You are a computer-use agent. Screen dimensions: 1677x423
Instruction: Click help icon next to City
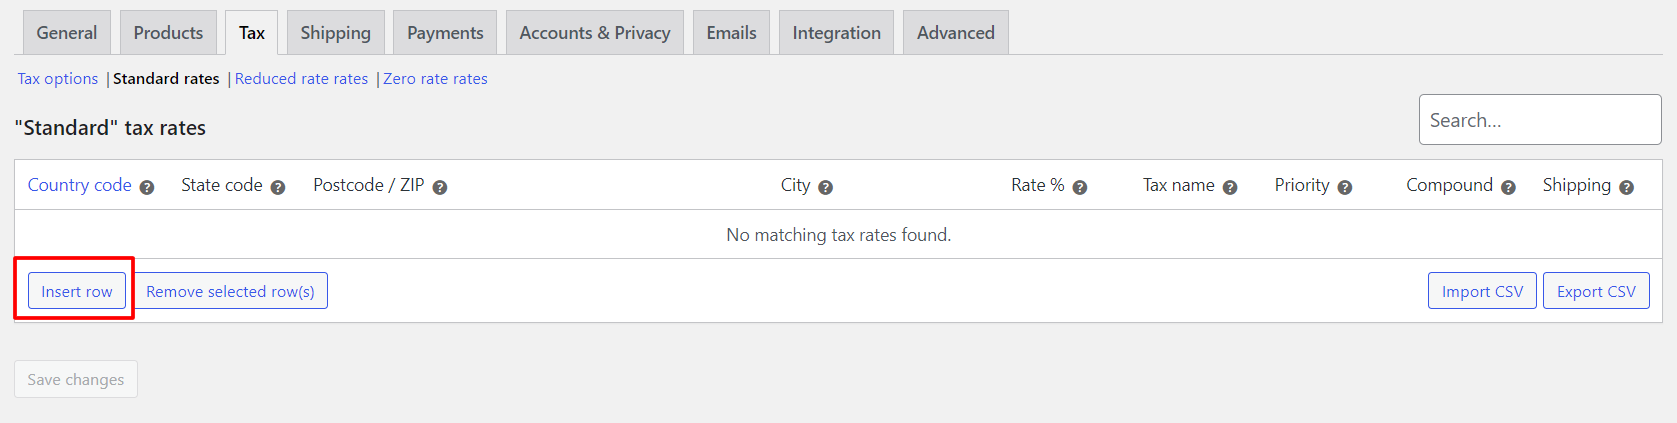click(826, 187)
